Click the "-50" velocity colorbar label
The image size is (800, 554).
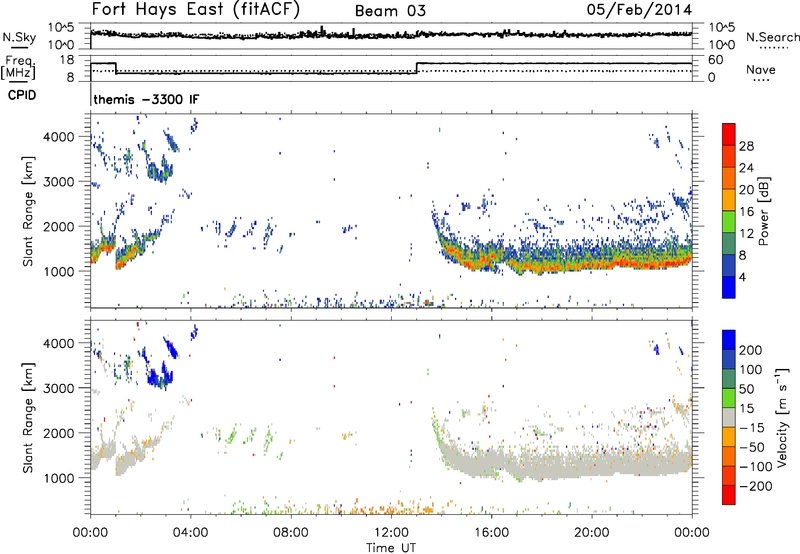click(x=752, y=447)
